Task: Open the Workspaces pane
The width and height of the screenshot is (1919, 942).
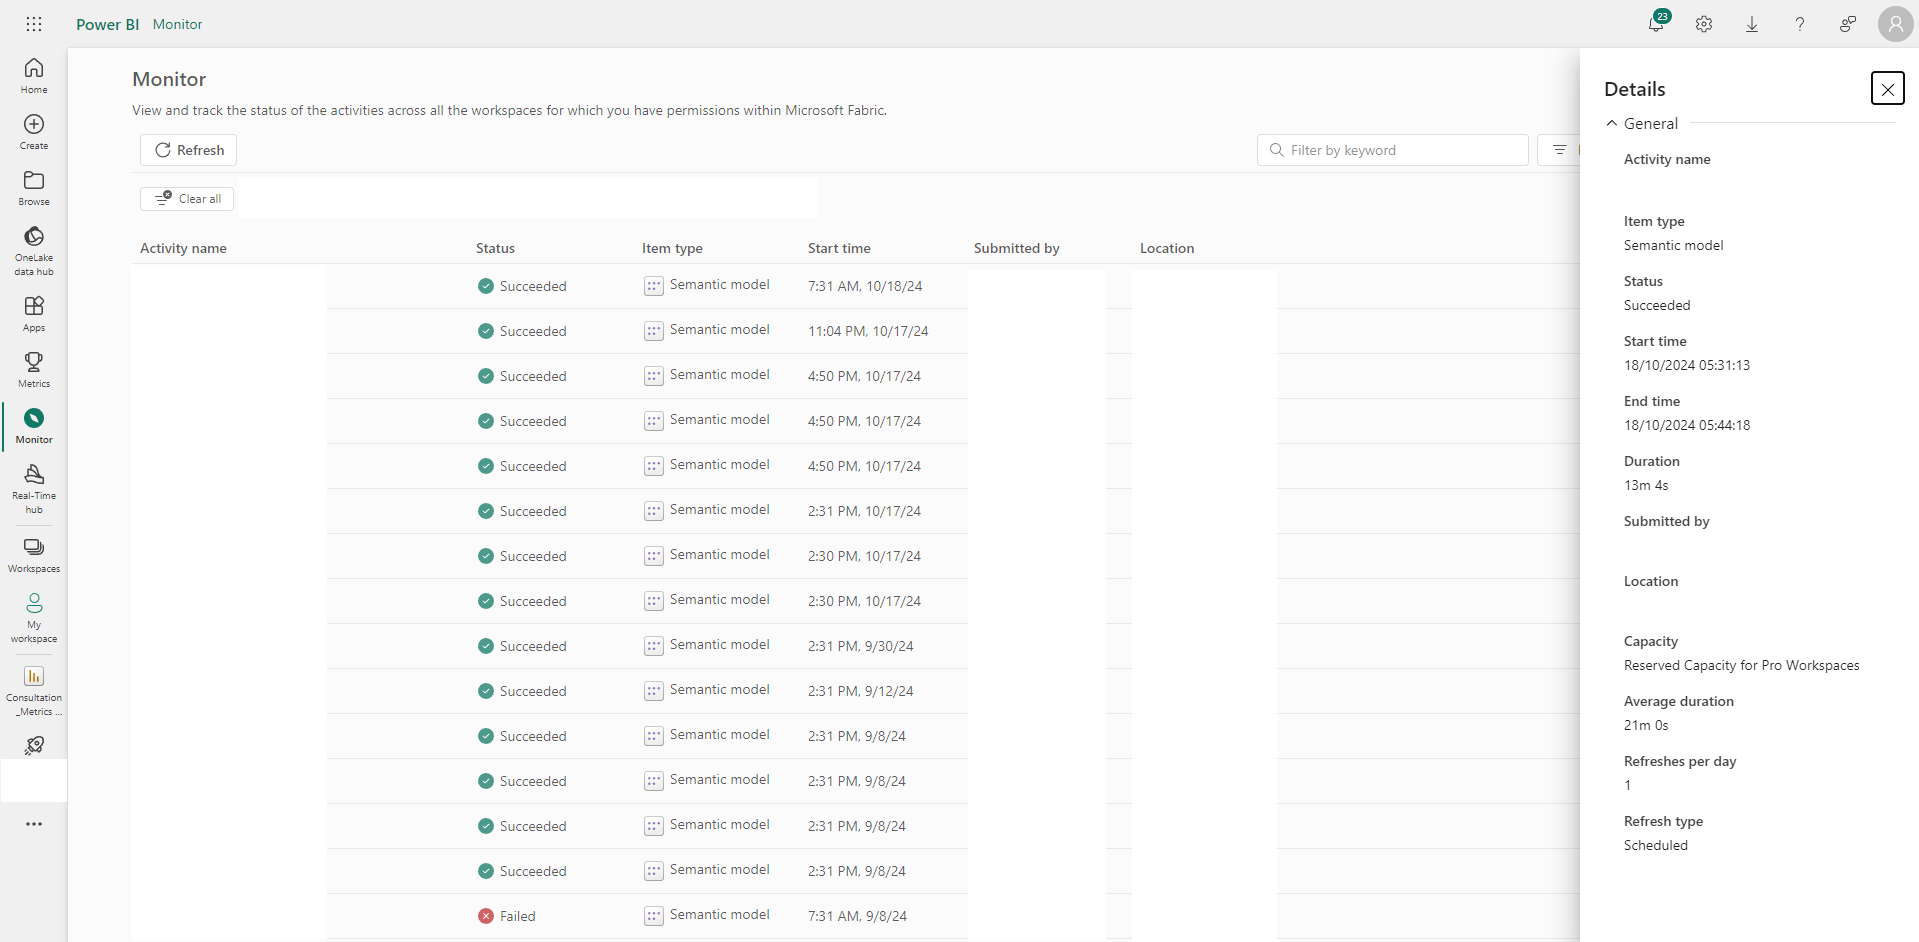Action: (34, 555)
